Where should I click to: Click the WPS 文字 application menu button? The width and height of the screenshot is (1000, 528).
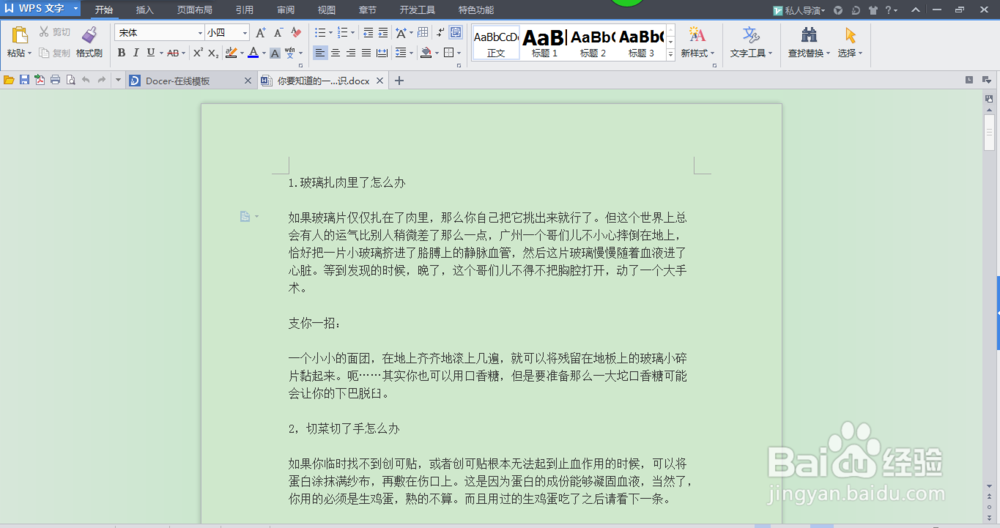tap(41, 8)
